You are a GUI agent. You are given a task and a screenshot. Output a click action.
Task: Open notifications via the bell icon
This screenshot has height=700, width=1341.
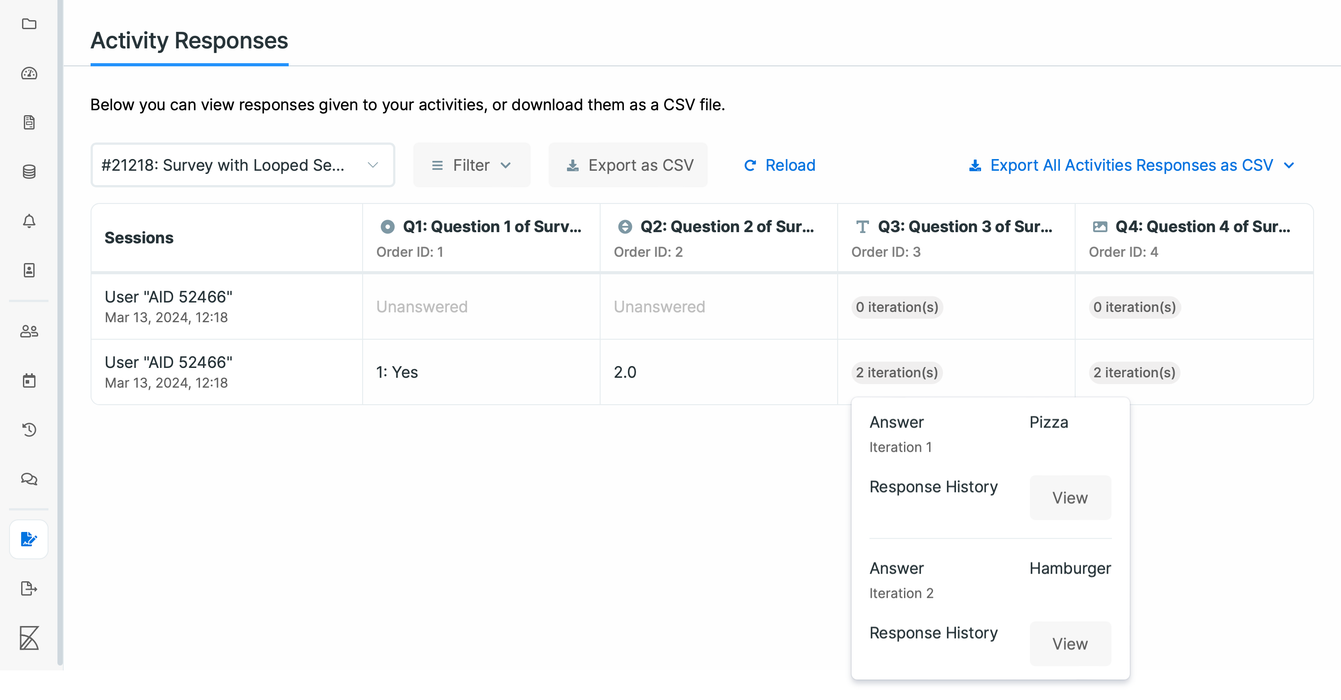[28, 221]
